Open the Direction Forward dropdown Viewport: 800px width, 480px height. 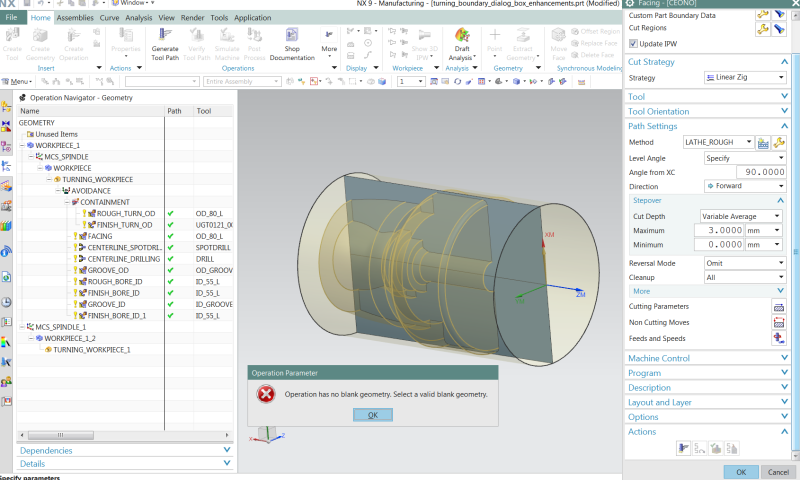click(x=744, y=186)
